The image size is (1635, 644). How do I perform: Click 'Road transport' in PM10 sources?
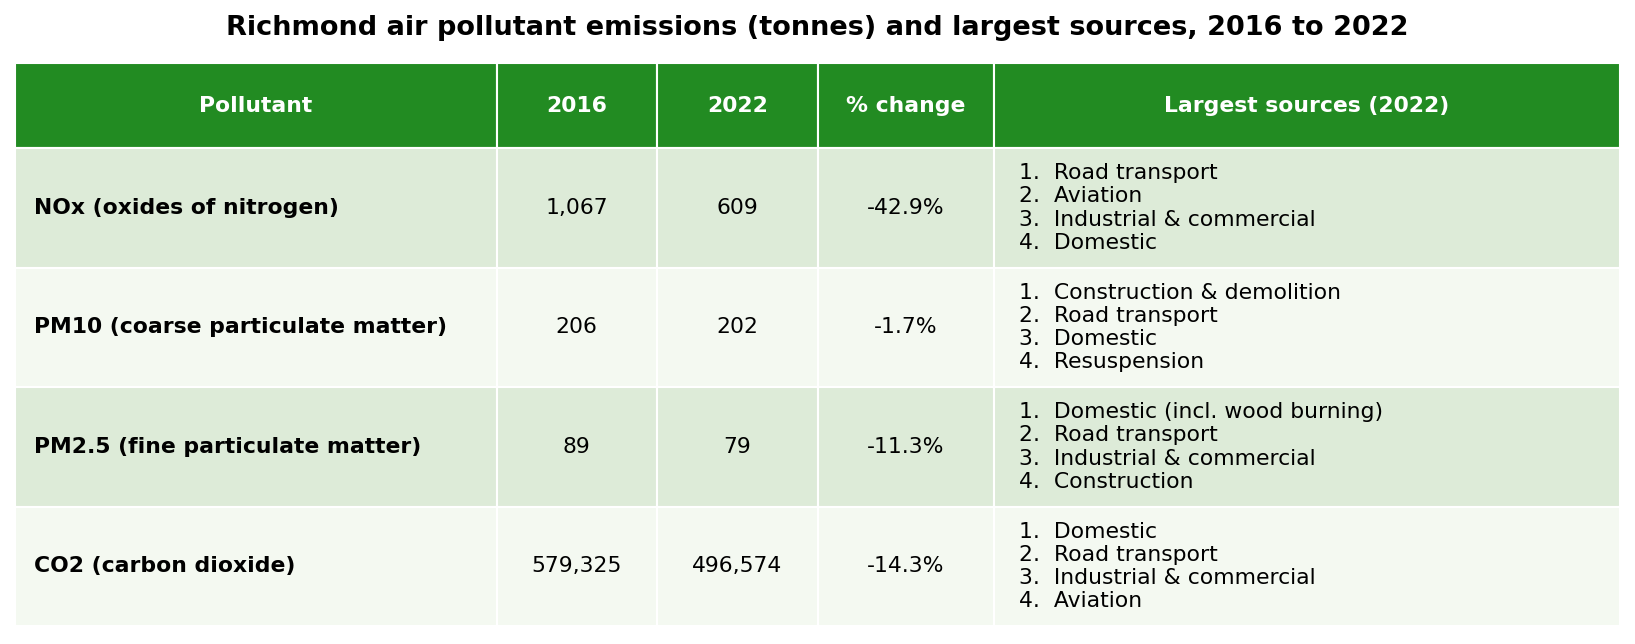(x=1135, y=316)
